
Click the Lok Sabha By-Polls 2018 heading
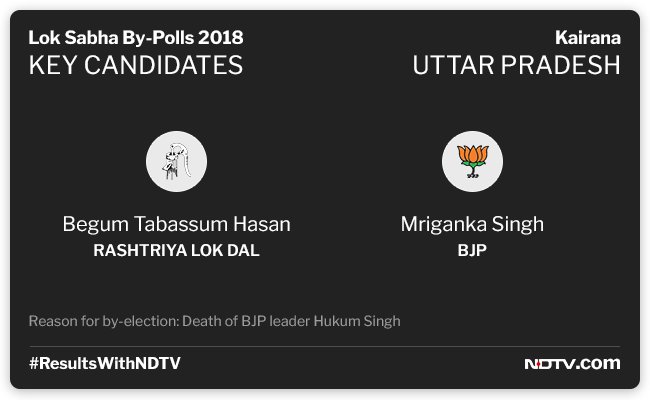[x=136, y=38]
